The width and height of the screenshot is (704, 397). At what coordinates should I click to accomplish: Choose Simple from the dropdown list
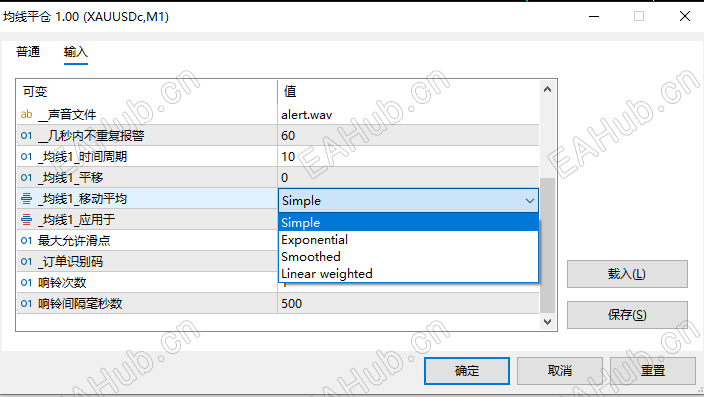(x=408, y=222)
